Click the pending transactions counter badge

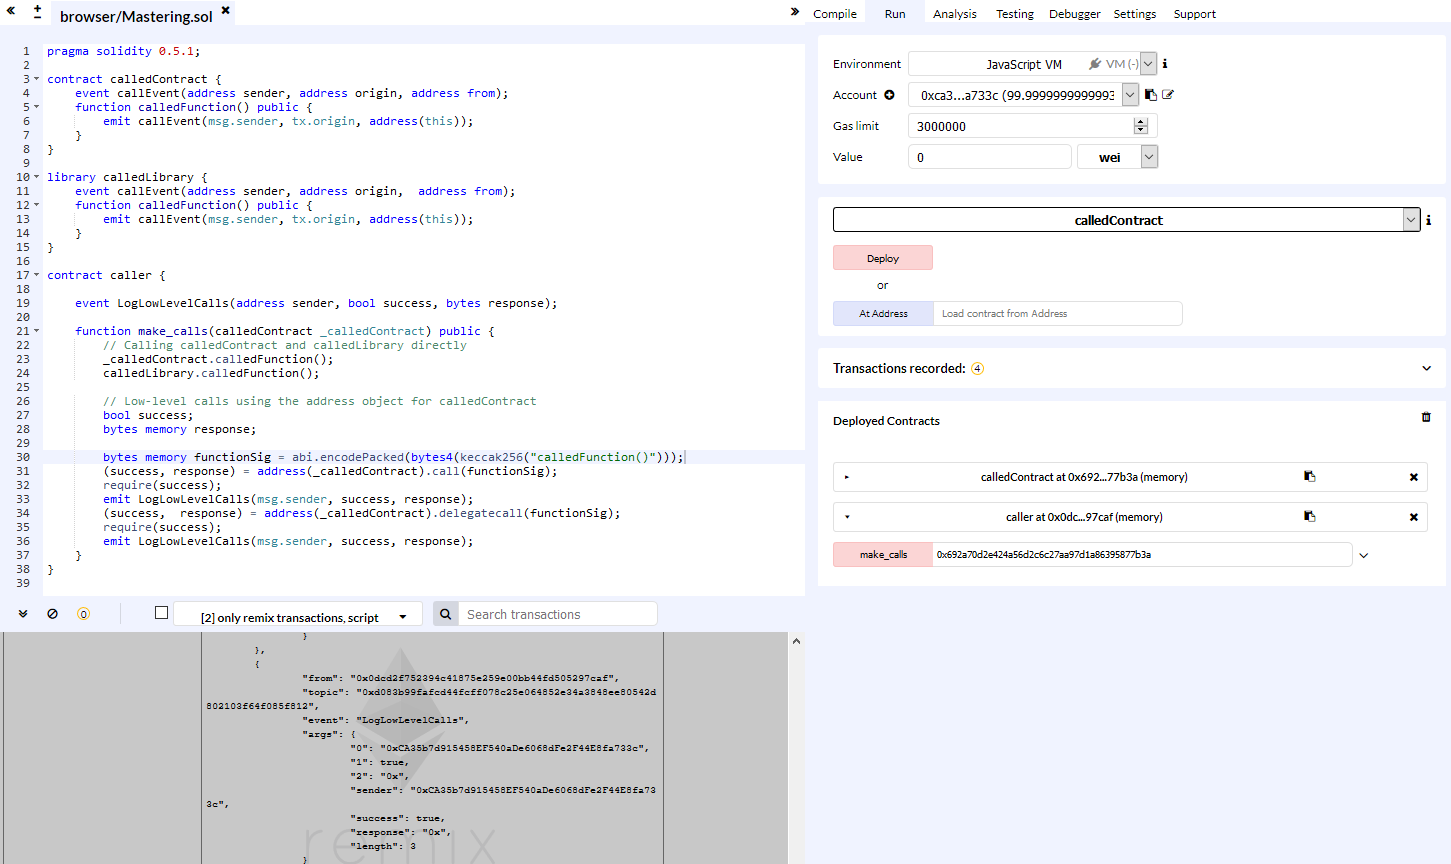(84, 614)
